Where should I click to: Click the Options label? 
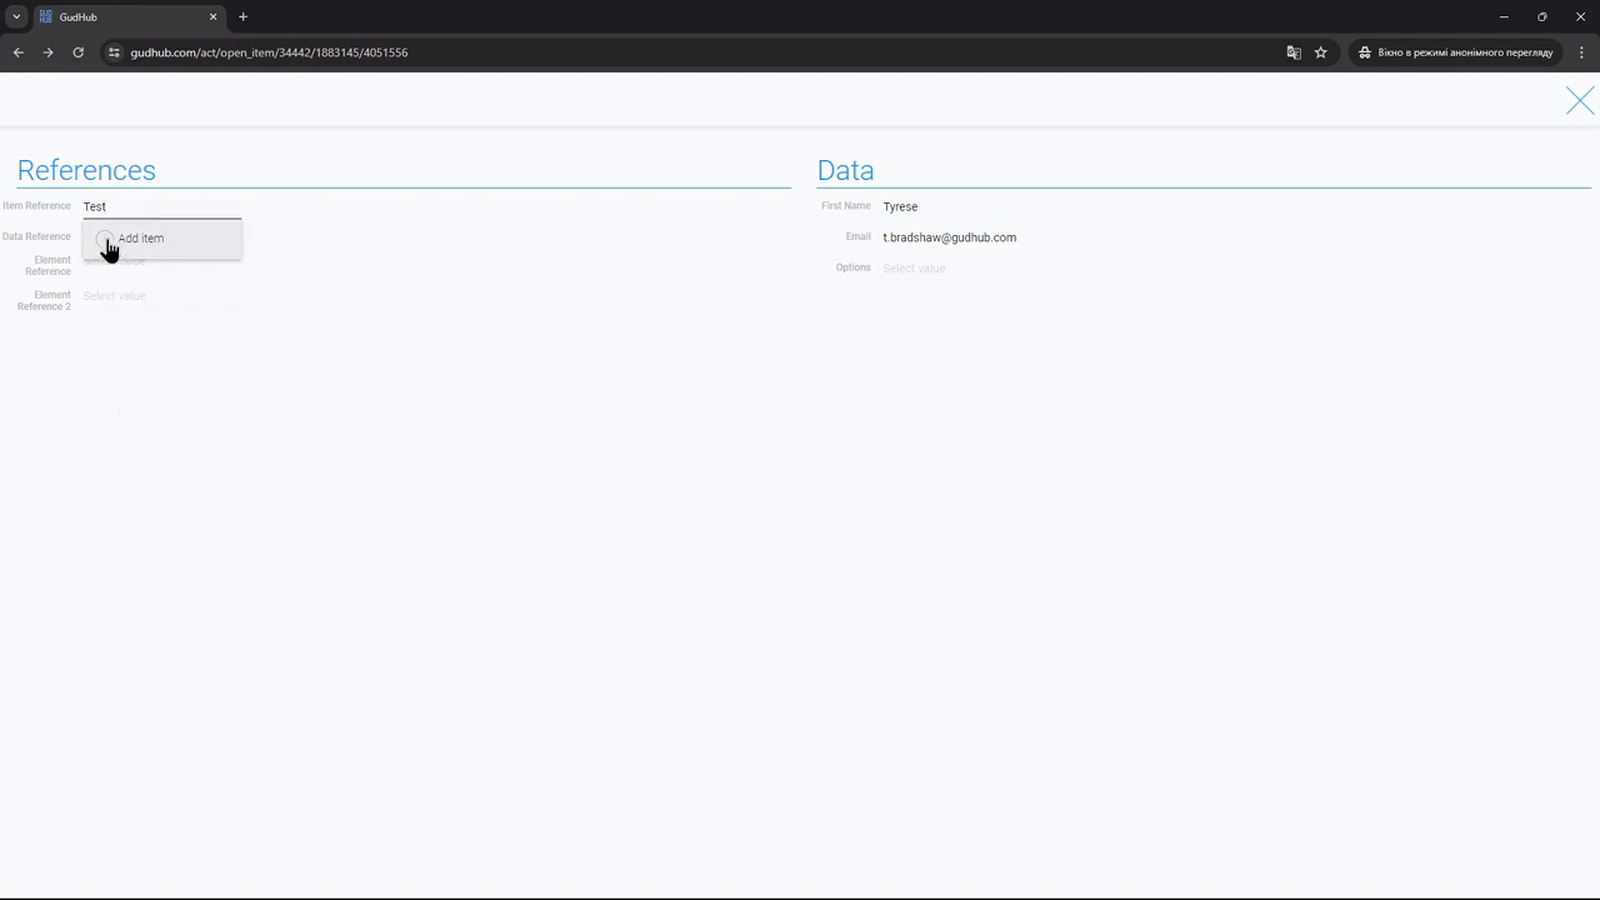coord(853,268)
